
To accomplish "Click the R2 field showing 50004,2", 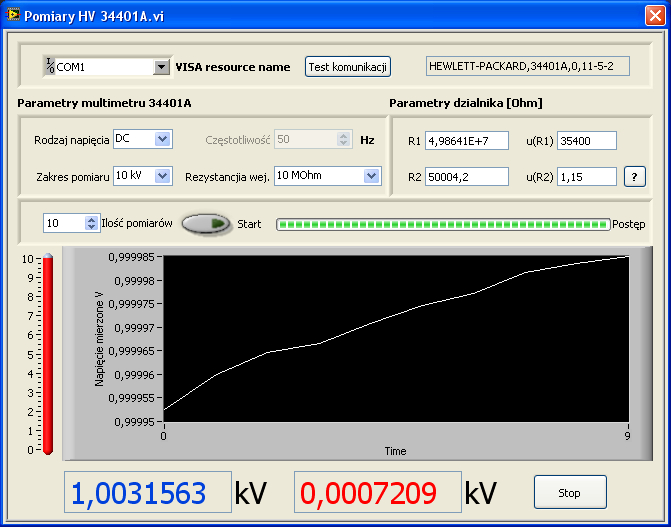I will (x=467, y=177).
